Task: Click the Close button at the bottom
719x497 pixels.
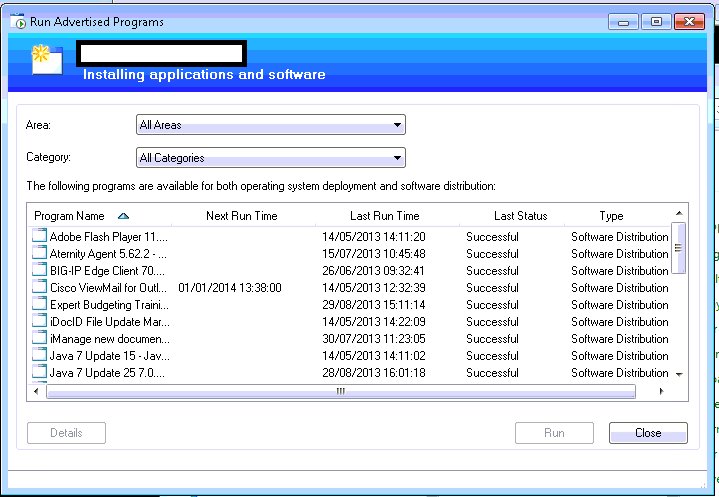Action: [648, 433]
